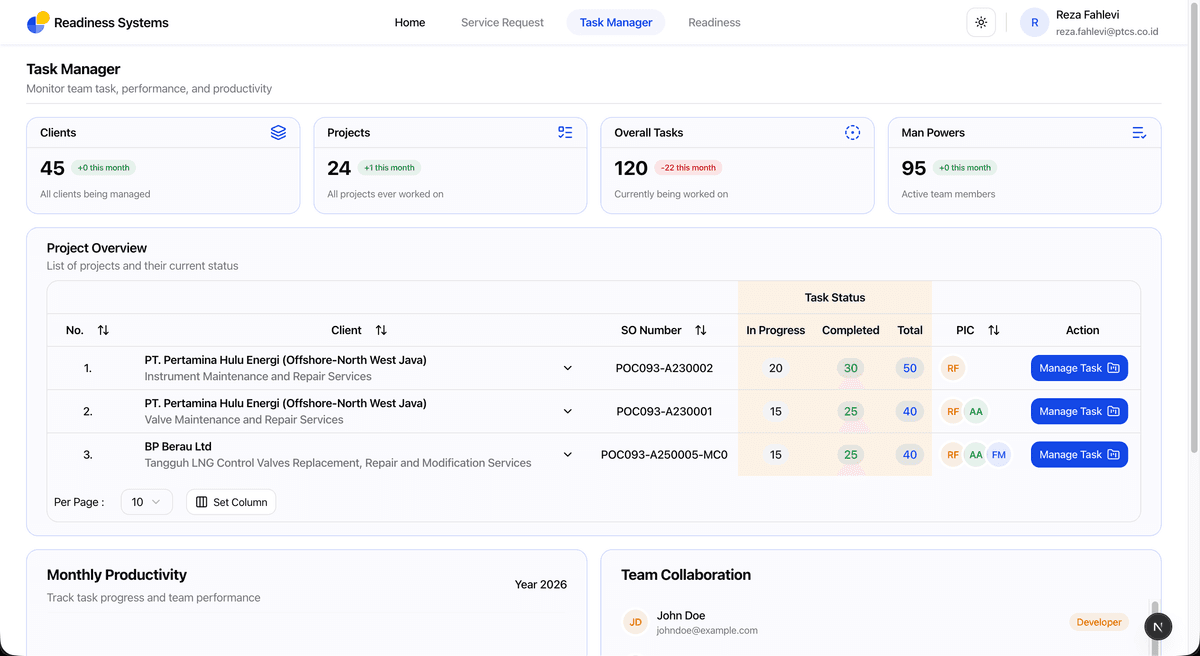This screenshot has height=656, width=1200.
Task: Click the Projects card checklist icon
Action: point(565,132)
